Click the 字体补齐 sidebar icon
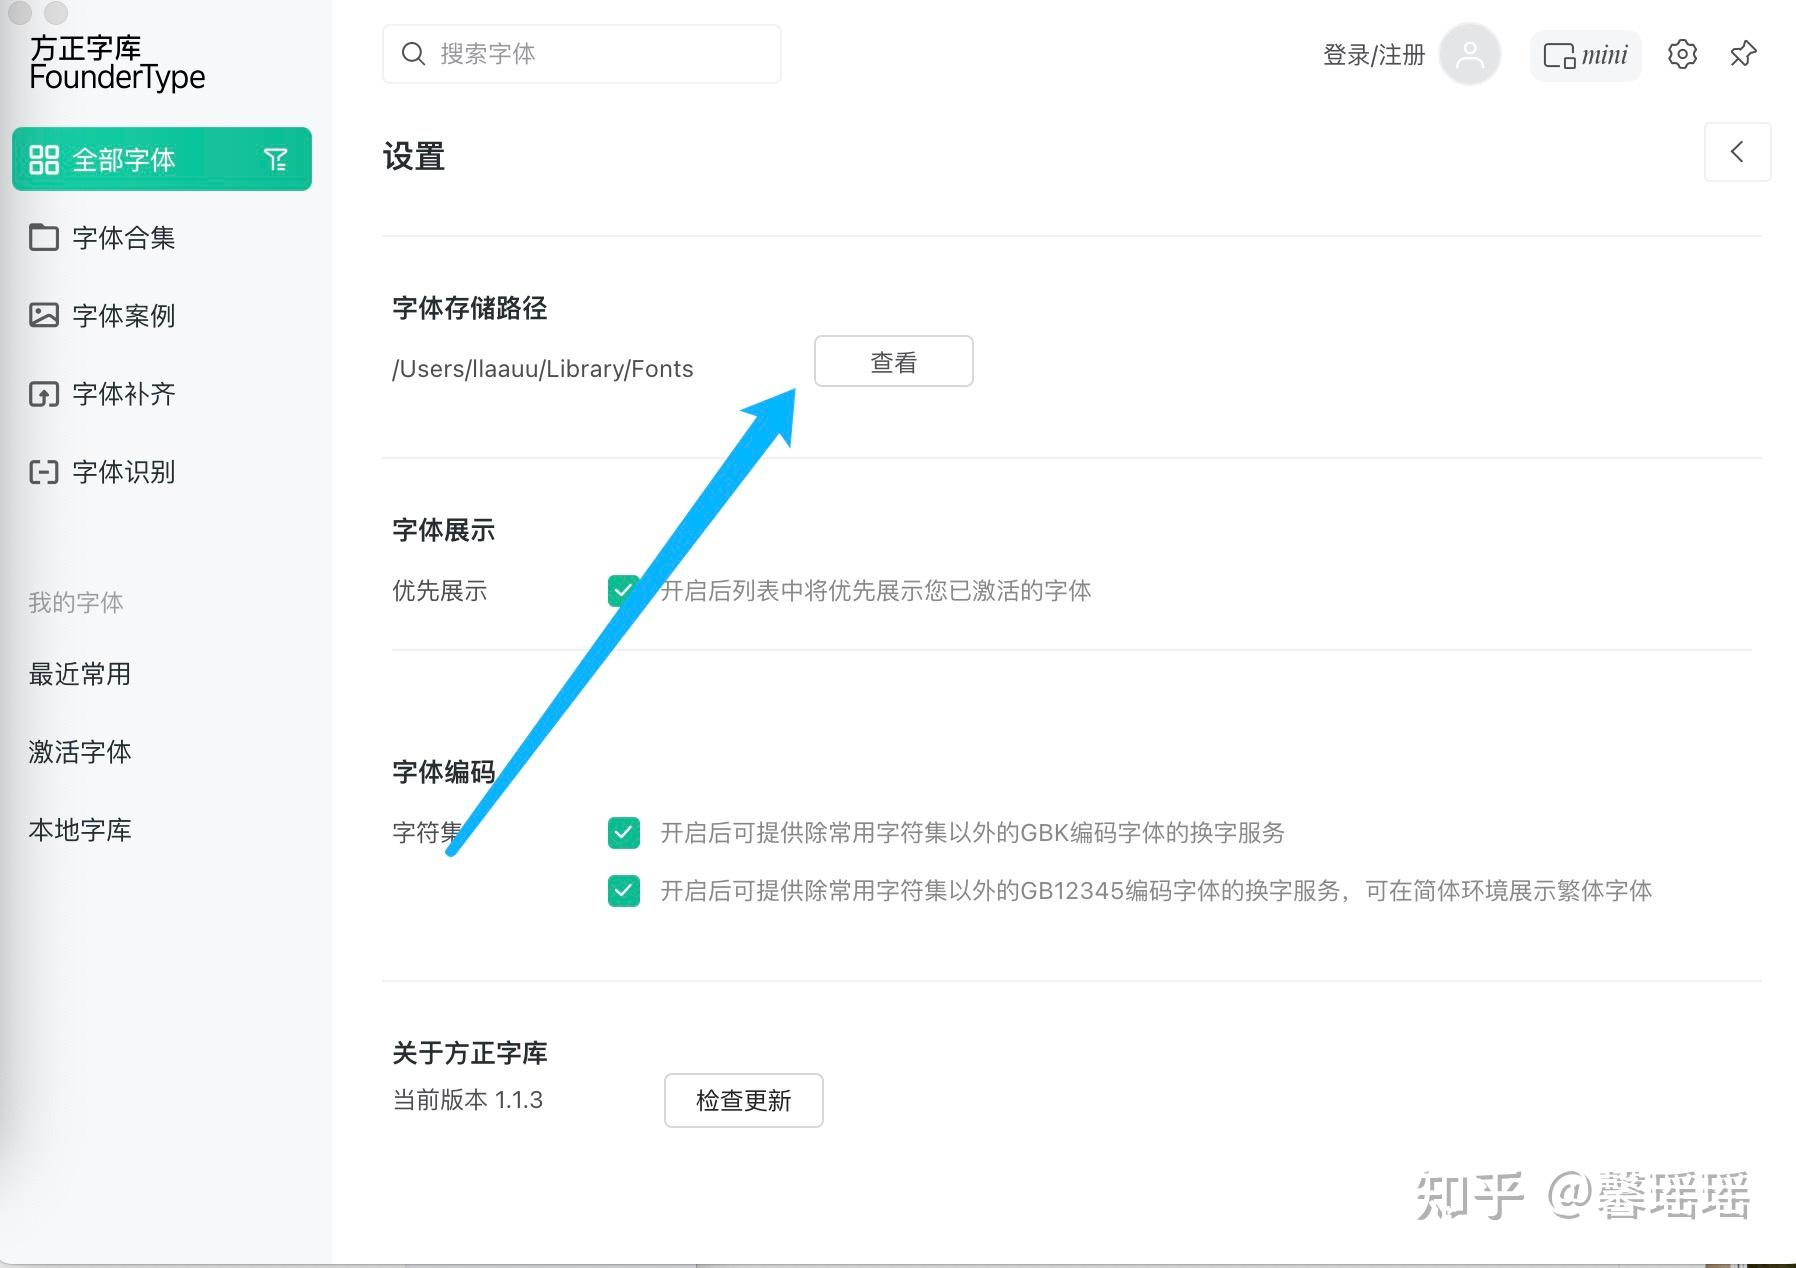 click(x=44, y=394)
